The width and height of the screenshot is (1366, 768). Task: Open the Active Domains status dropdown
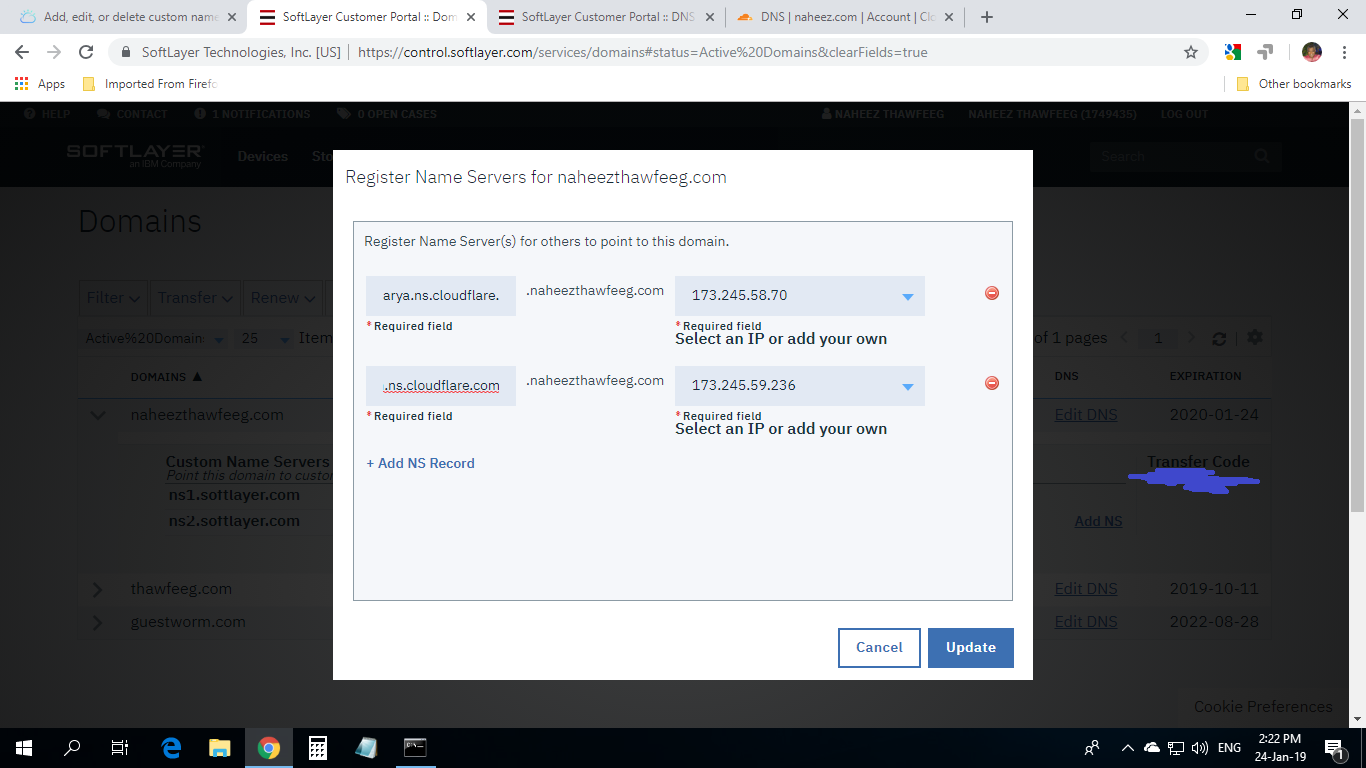154,339
